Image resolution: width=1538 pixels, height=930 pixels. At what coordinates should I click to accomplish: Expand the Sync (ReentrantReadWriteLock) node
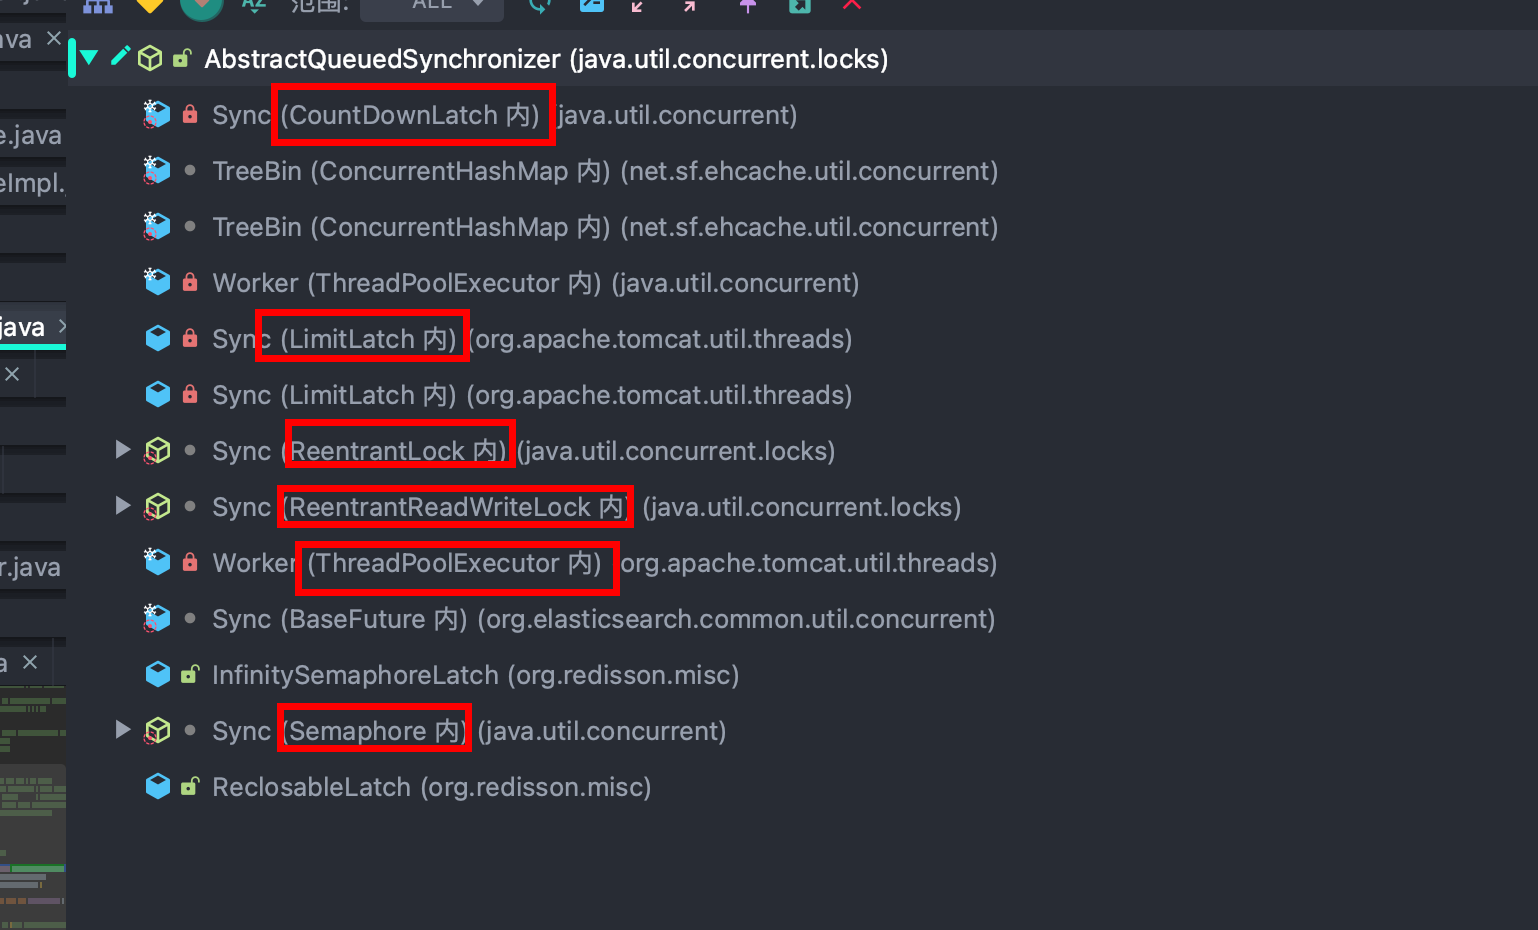tap(123, 506)
